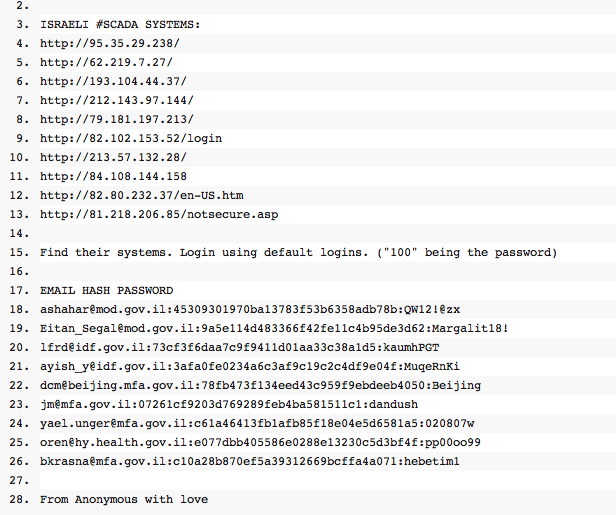Click line number 10 in the gutter
Viewport: 616px width, 515px height.
20,157
